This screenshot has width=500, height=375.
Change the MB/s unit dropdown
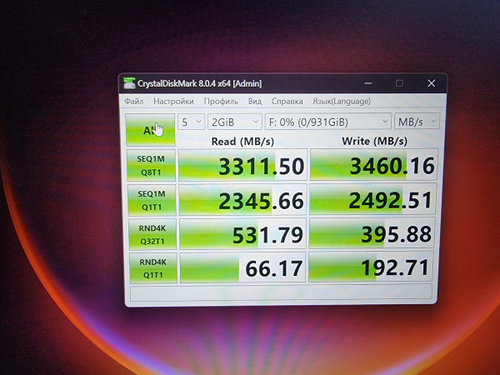[417, 122]
